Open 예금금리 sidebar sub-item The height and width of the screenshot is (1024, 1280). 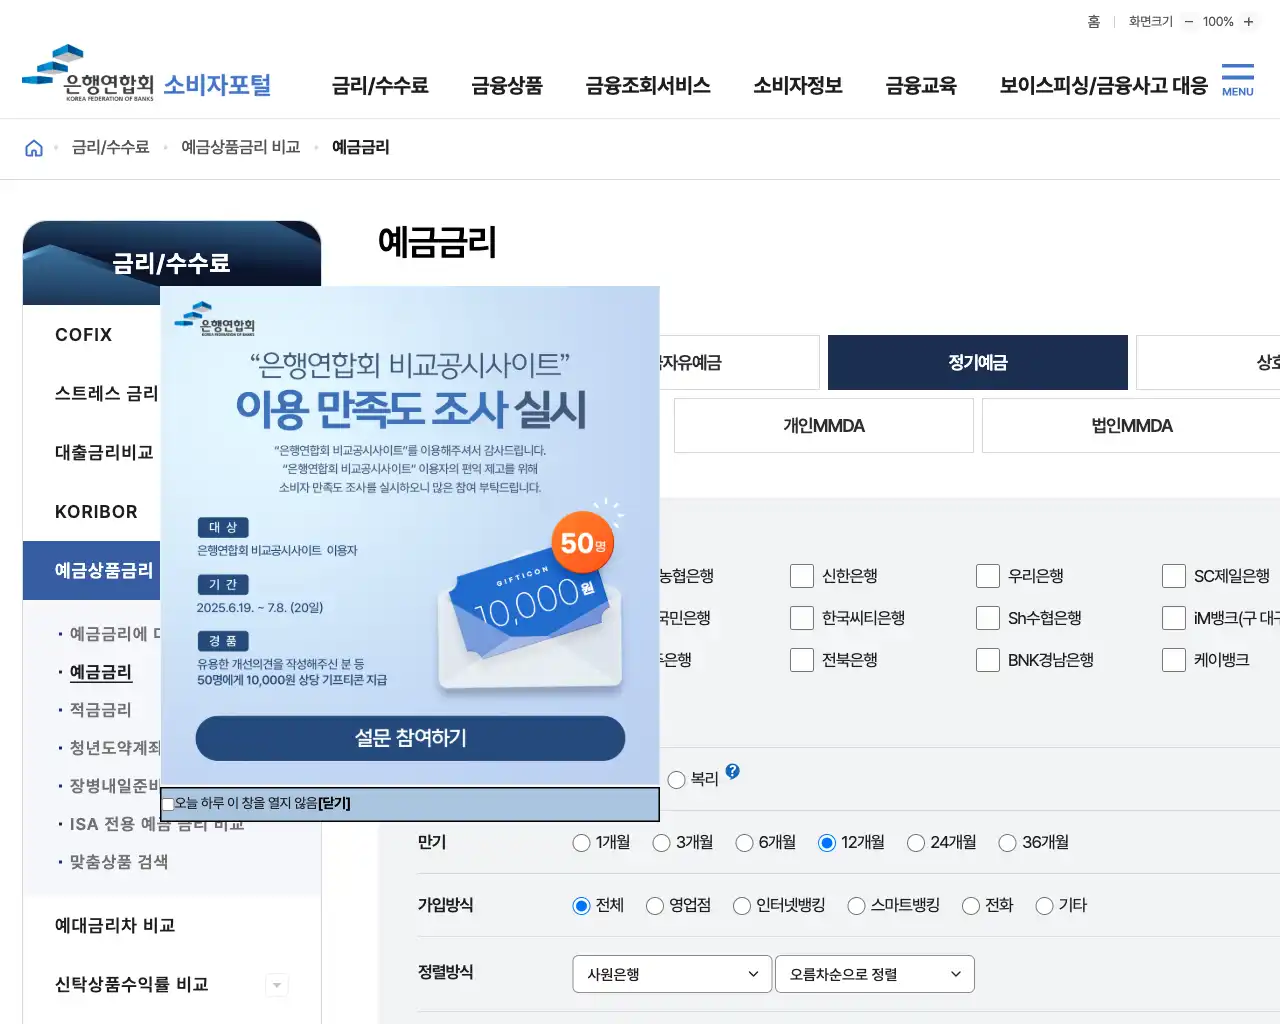pyautogui.click(x=101, y=672)
